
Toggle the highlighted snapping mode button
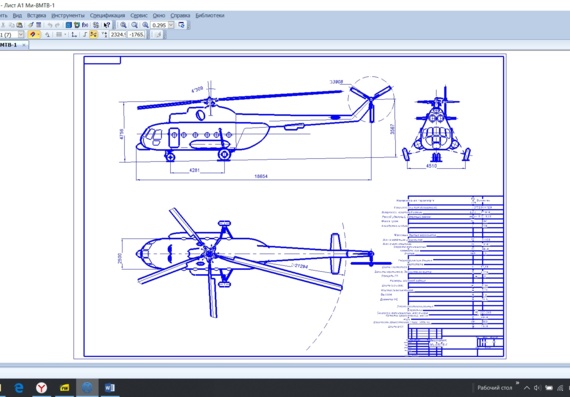tap(32, 35)
